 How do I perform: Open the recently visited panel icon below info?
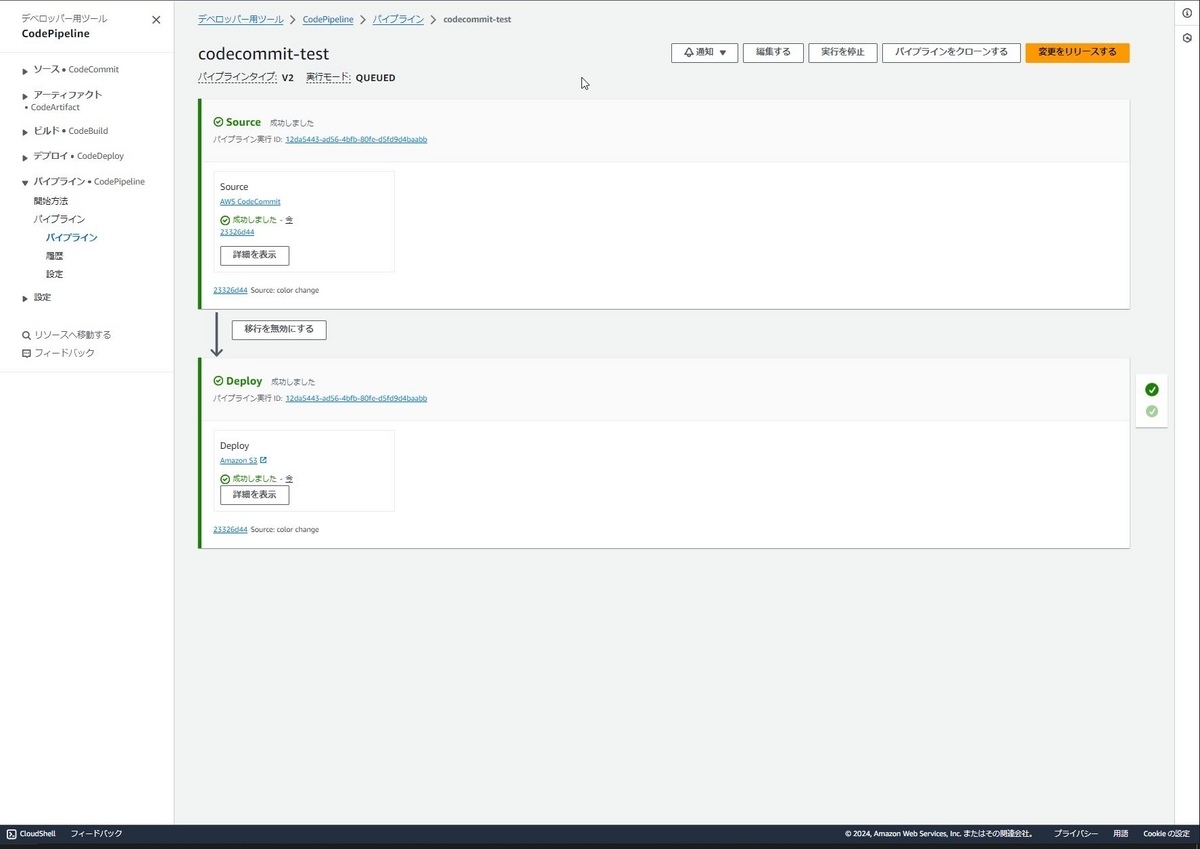(x=1186, y=38)
